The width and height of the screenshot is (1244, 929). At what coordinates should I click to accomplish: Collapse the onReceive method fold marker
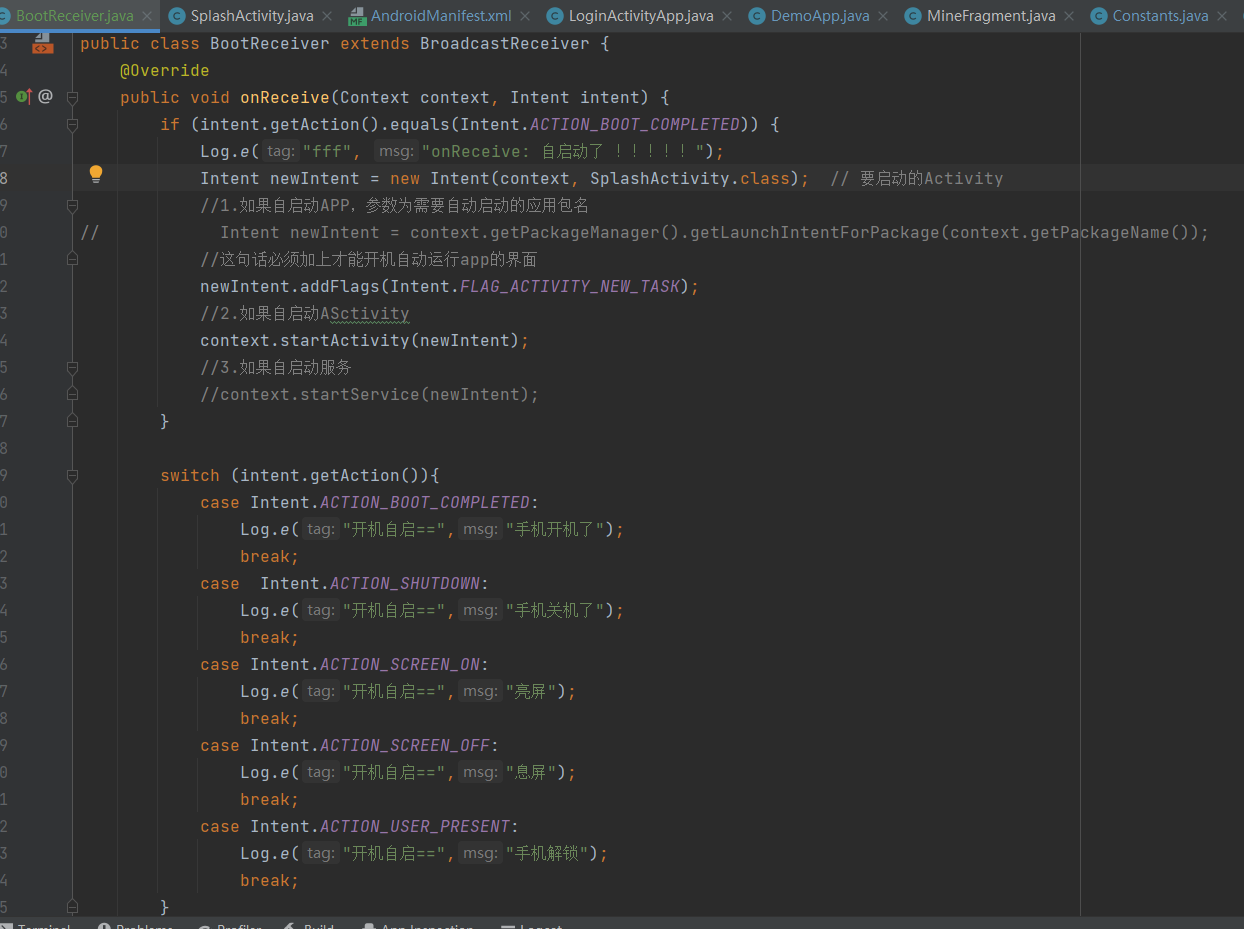(x=72, y=98)
